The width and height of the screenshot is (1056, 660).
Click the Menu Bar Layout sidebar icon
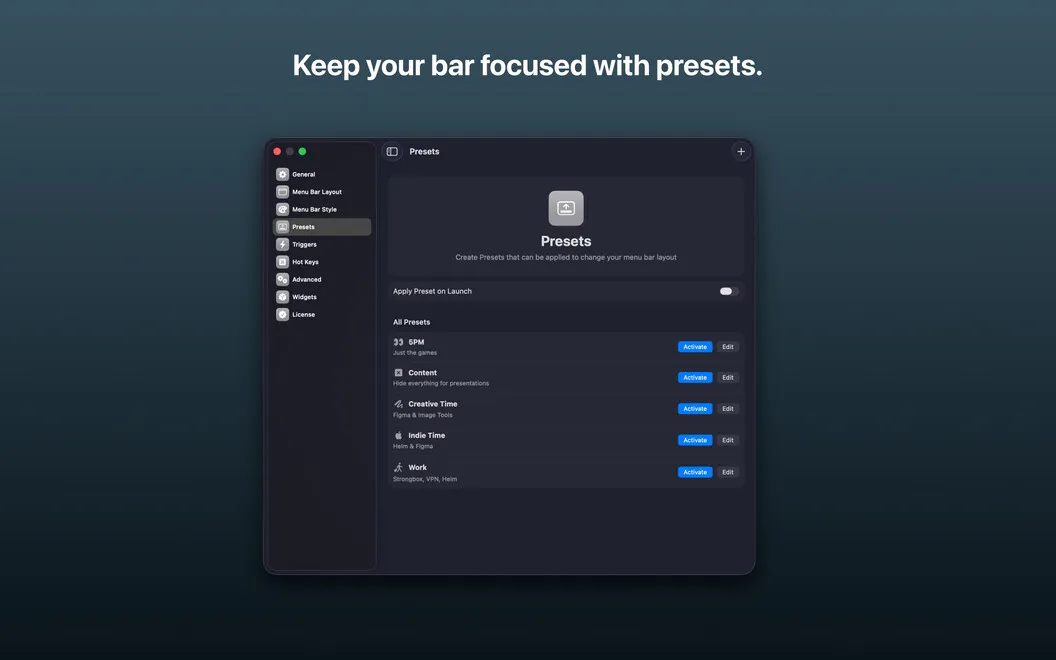click(x=283, y=192)
